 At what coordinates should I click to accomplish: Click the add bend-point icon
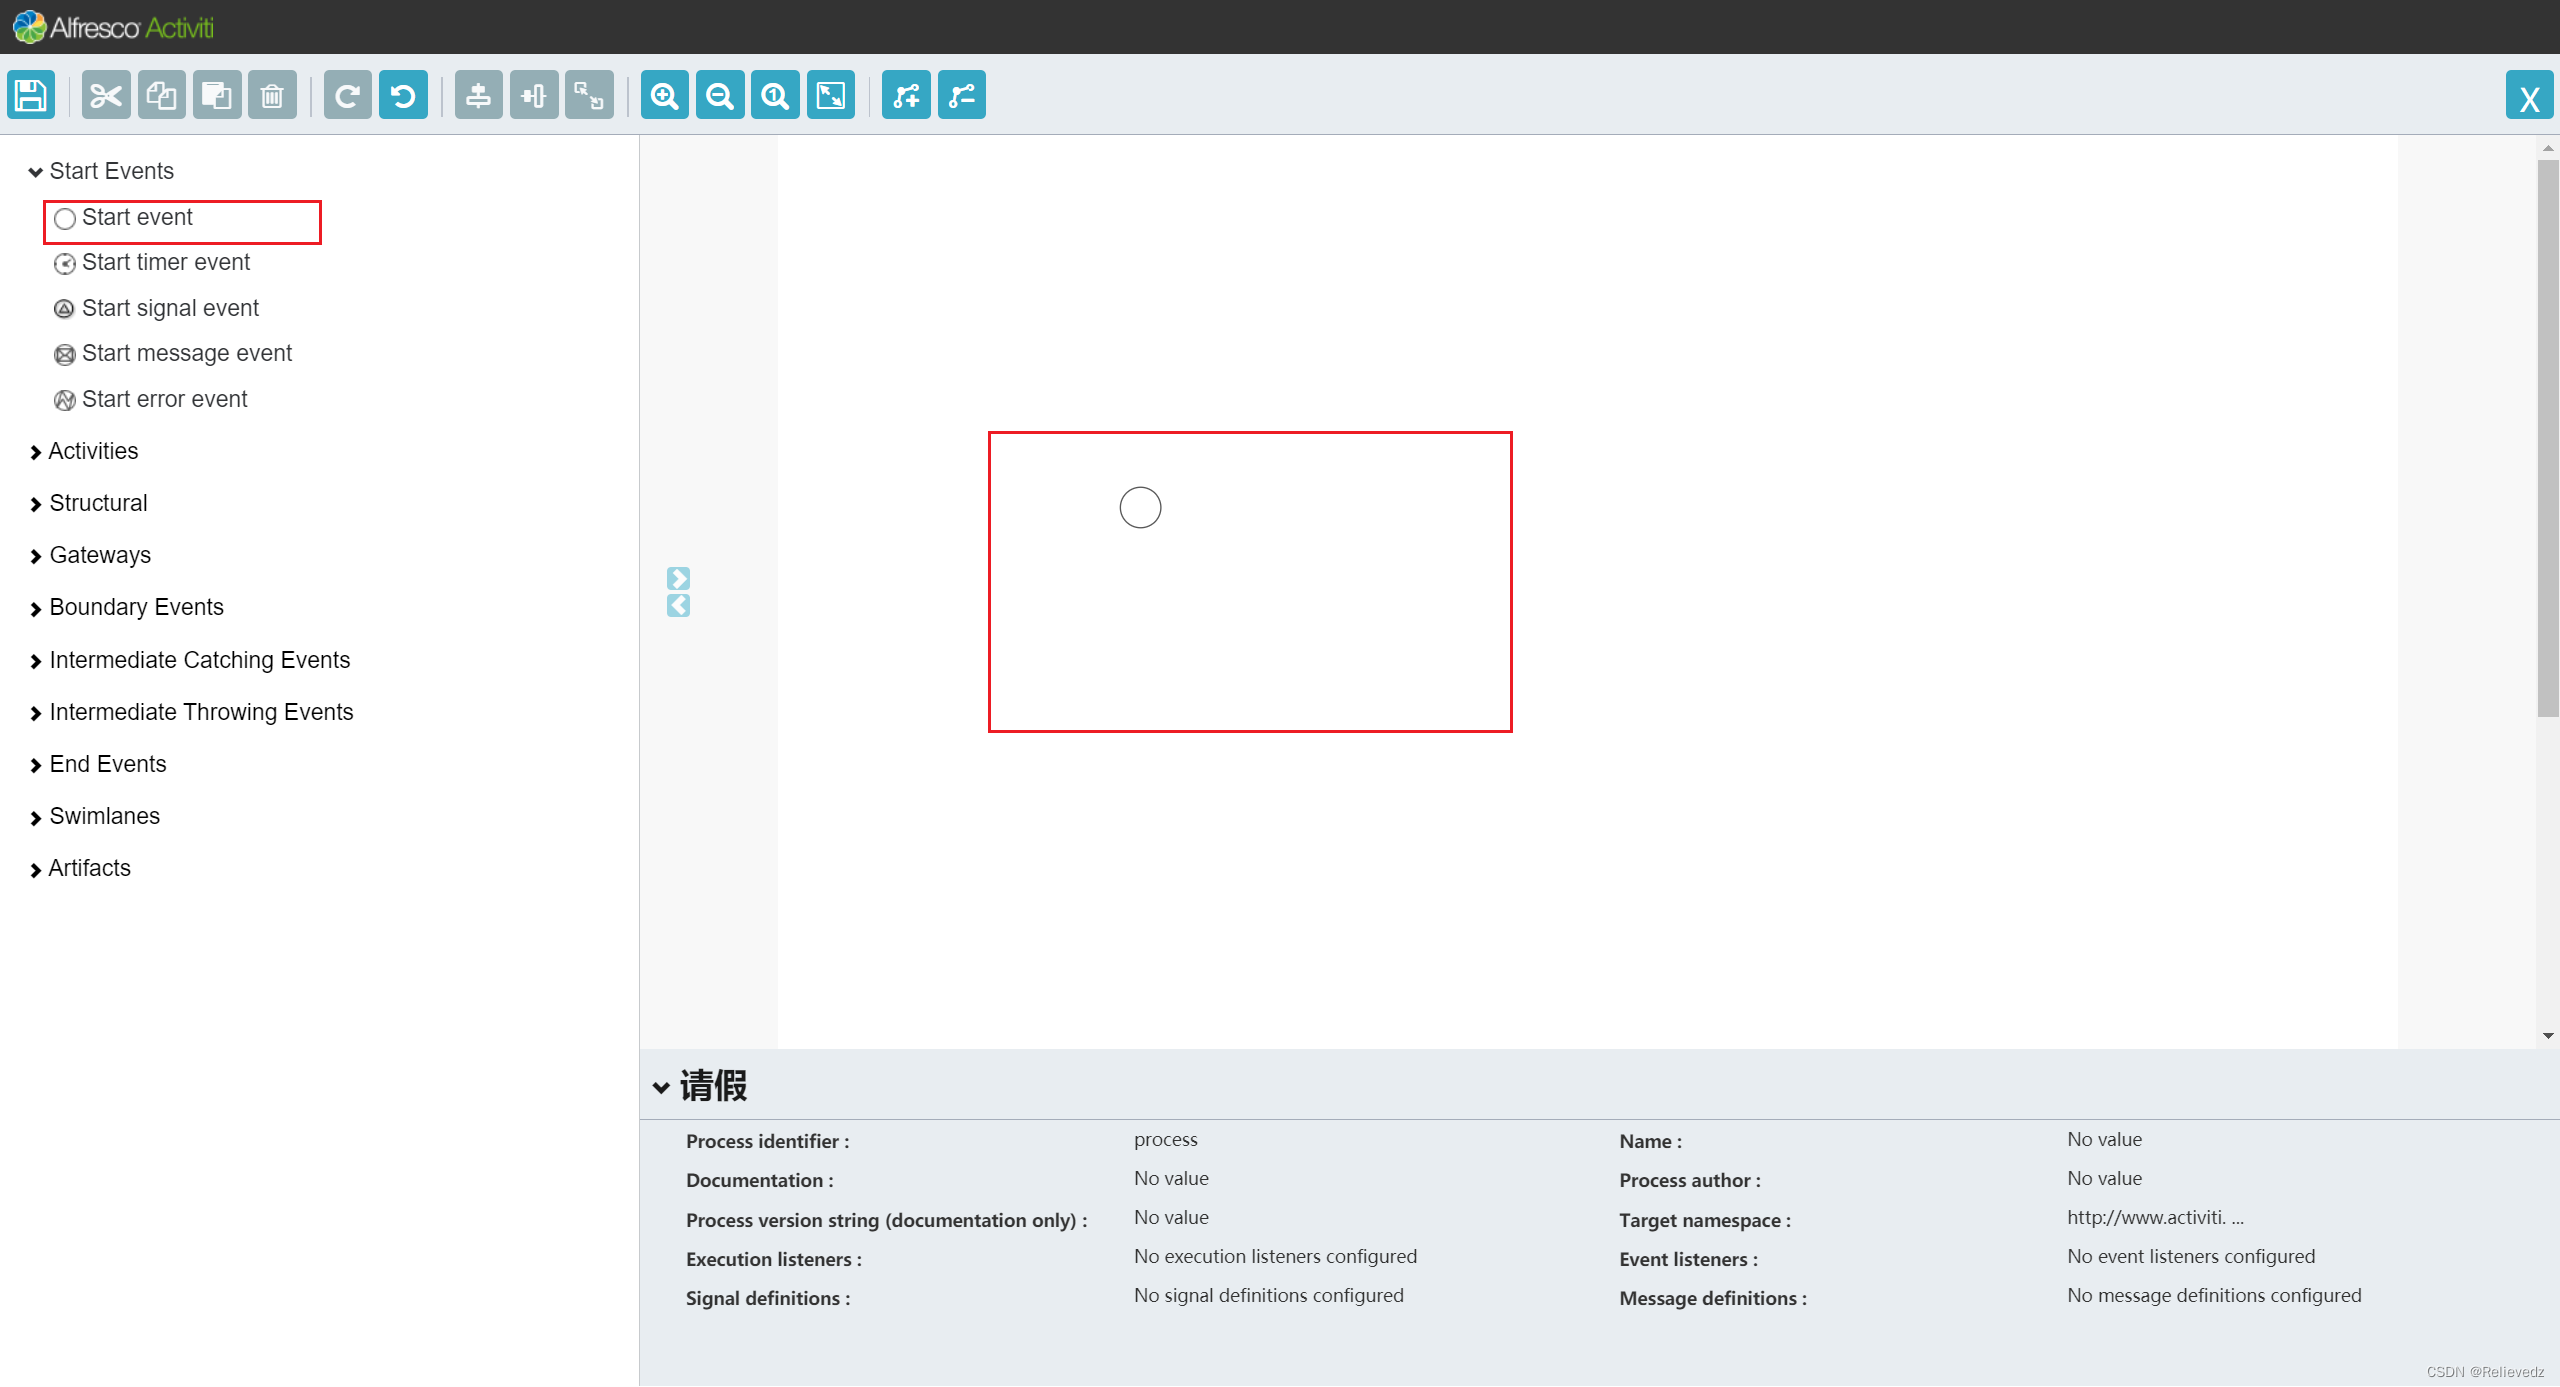(906, 96)
